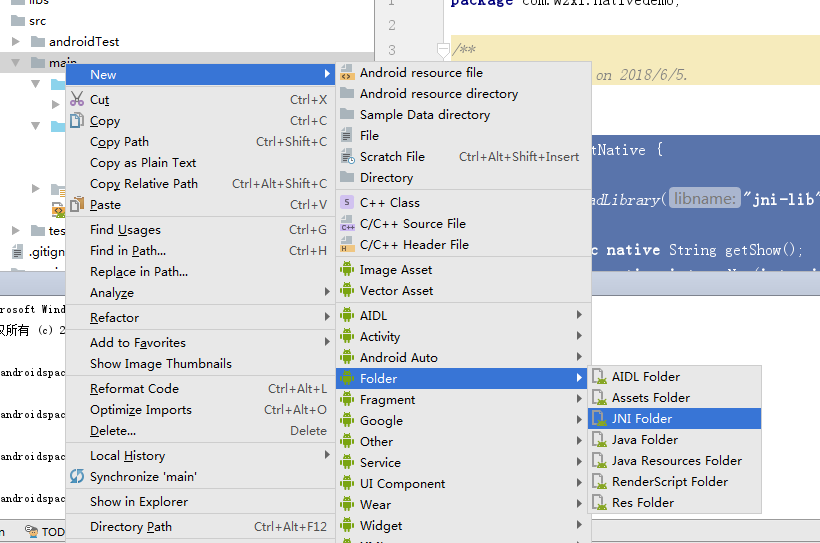Expand the androidTest folder tree arrow

pyautogui.click(x=16, y=41)
